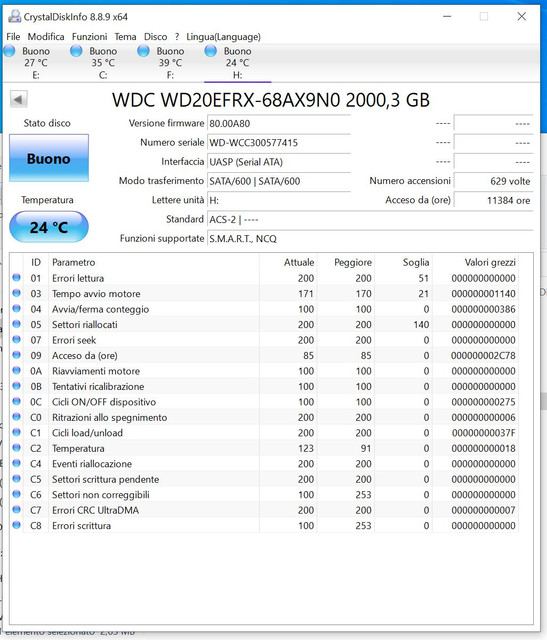Click the status dot next to Temperatura row
The image size is (547, 640).
click(x=16, y=448)
